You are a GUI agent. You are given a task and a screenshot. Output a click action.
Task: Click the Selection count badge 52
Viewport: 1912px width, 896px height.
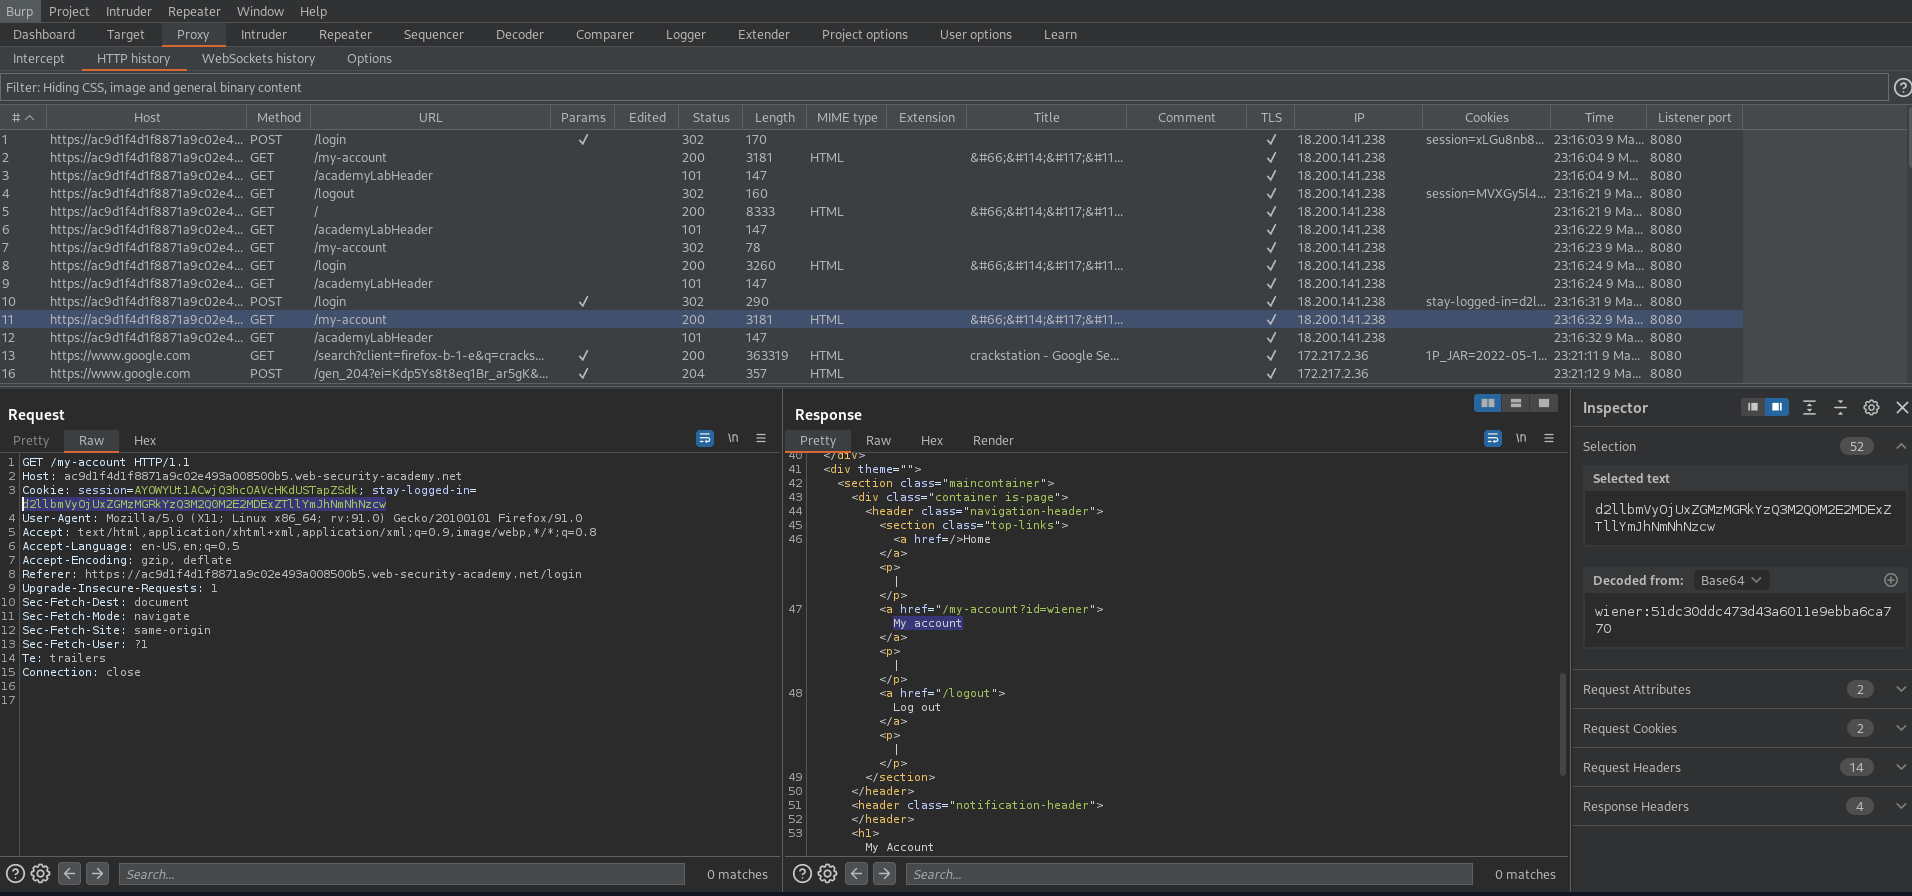1857,446
